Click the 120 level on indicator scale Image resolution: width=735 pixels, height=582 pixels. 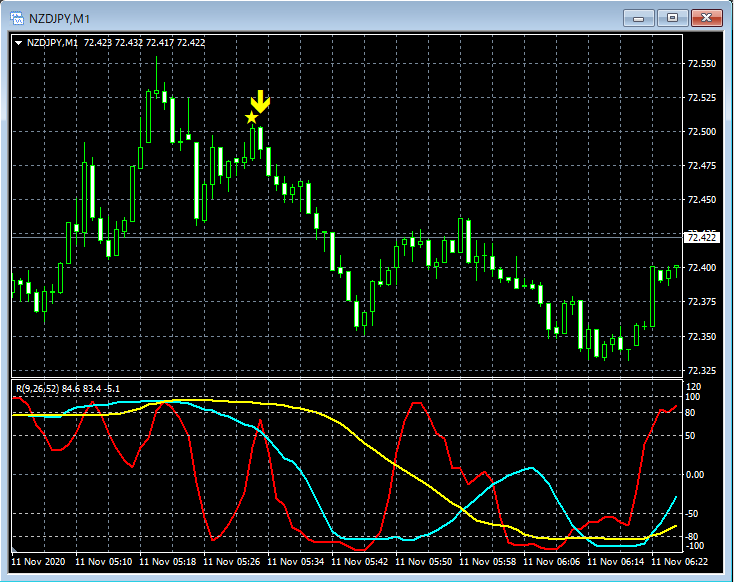click(x=693, y=387)
